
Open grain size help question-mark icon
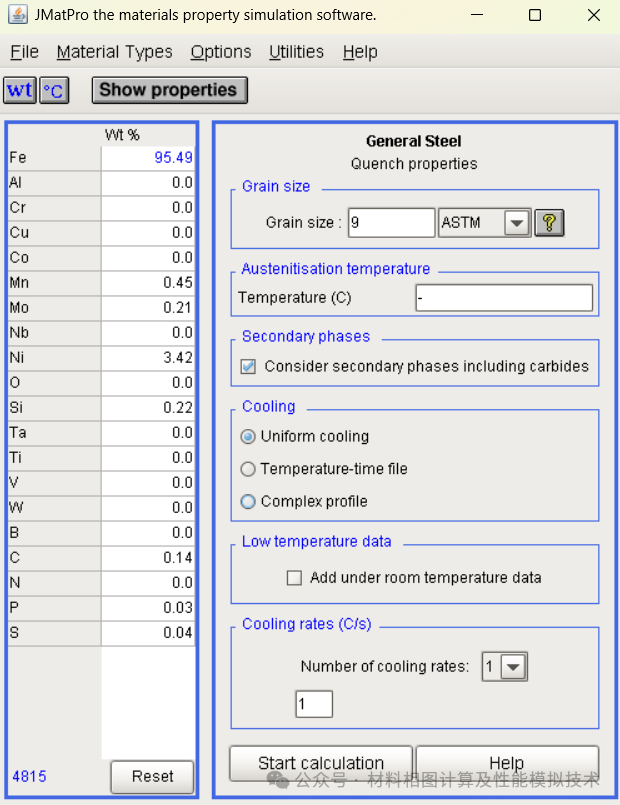(x=549, y=223)
